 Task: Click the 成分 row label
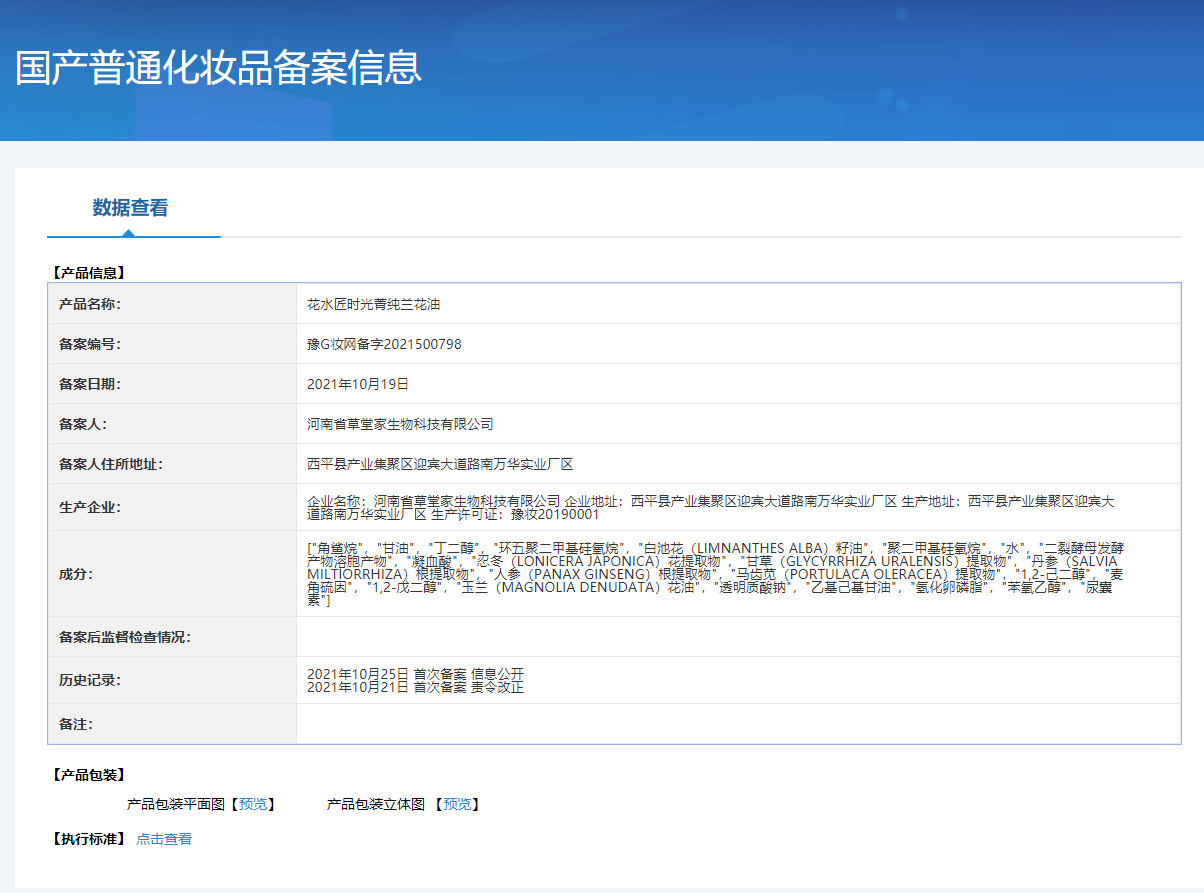tap(76, 574)
